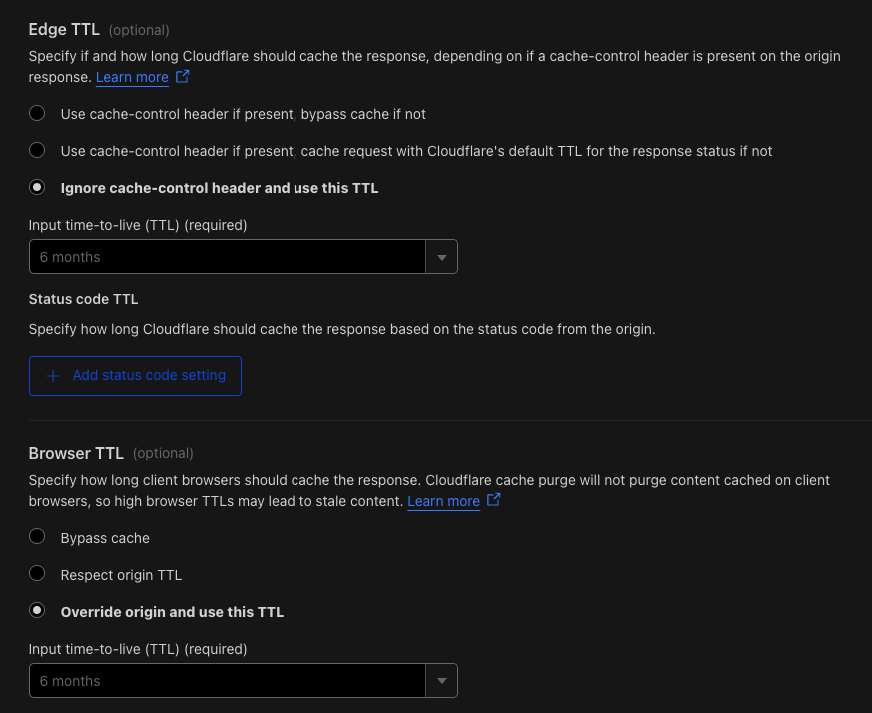Select Override origin and use this TTL
The width and height of the screenshot is (872, 713).
(x=37, y=611)
